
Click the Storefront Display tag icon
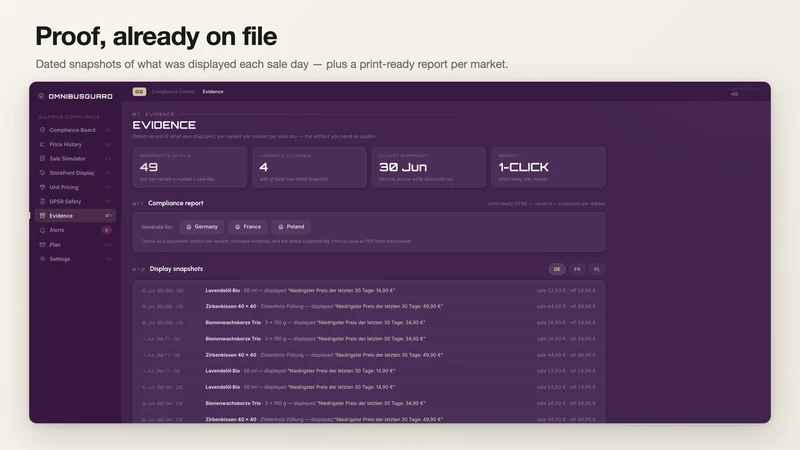(x=42, y=172)
